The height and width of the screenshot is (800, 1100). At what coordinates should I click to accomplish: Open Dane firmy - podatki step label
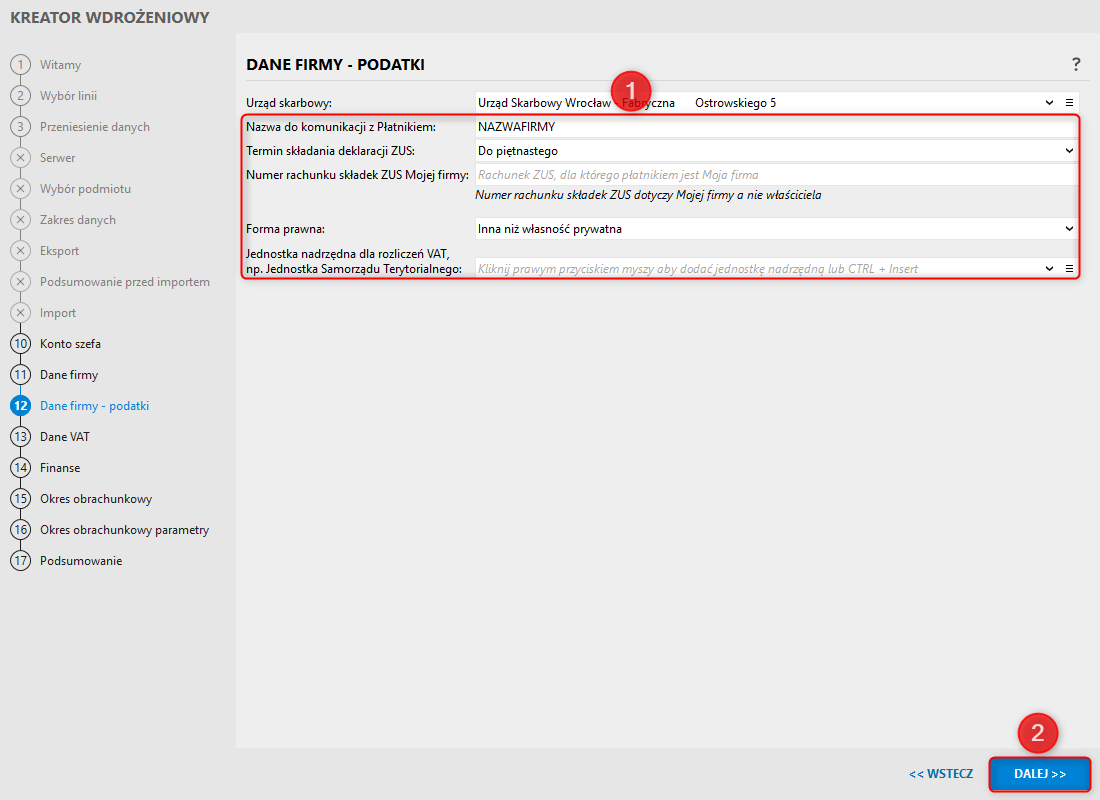(x=94, y=406)
